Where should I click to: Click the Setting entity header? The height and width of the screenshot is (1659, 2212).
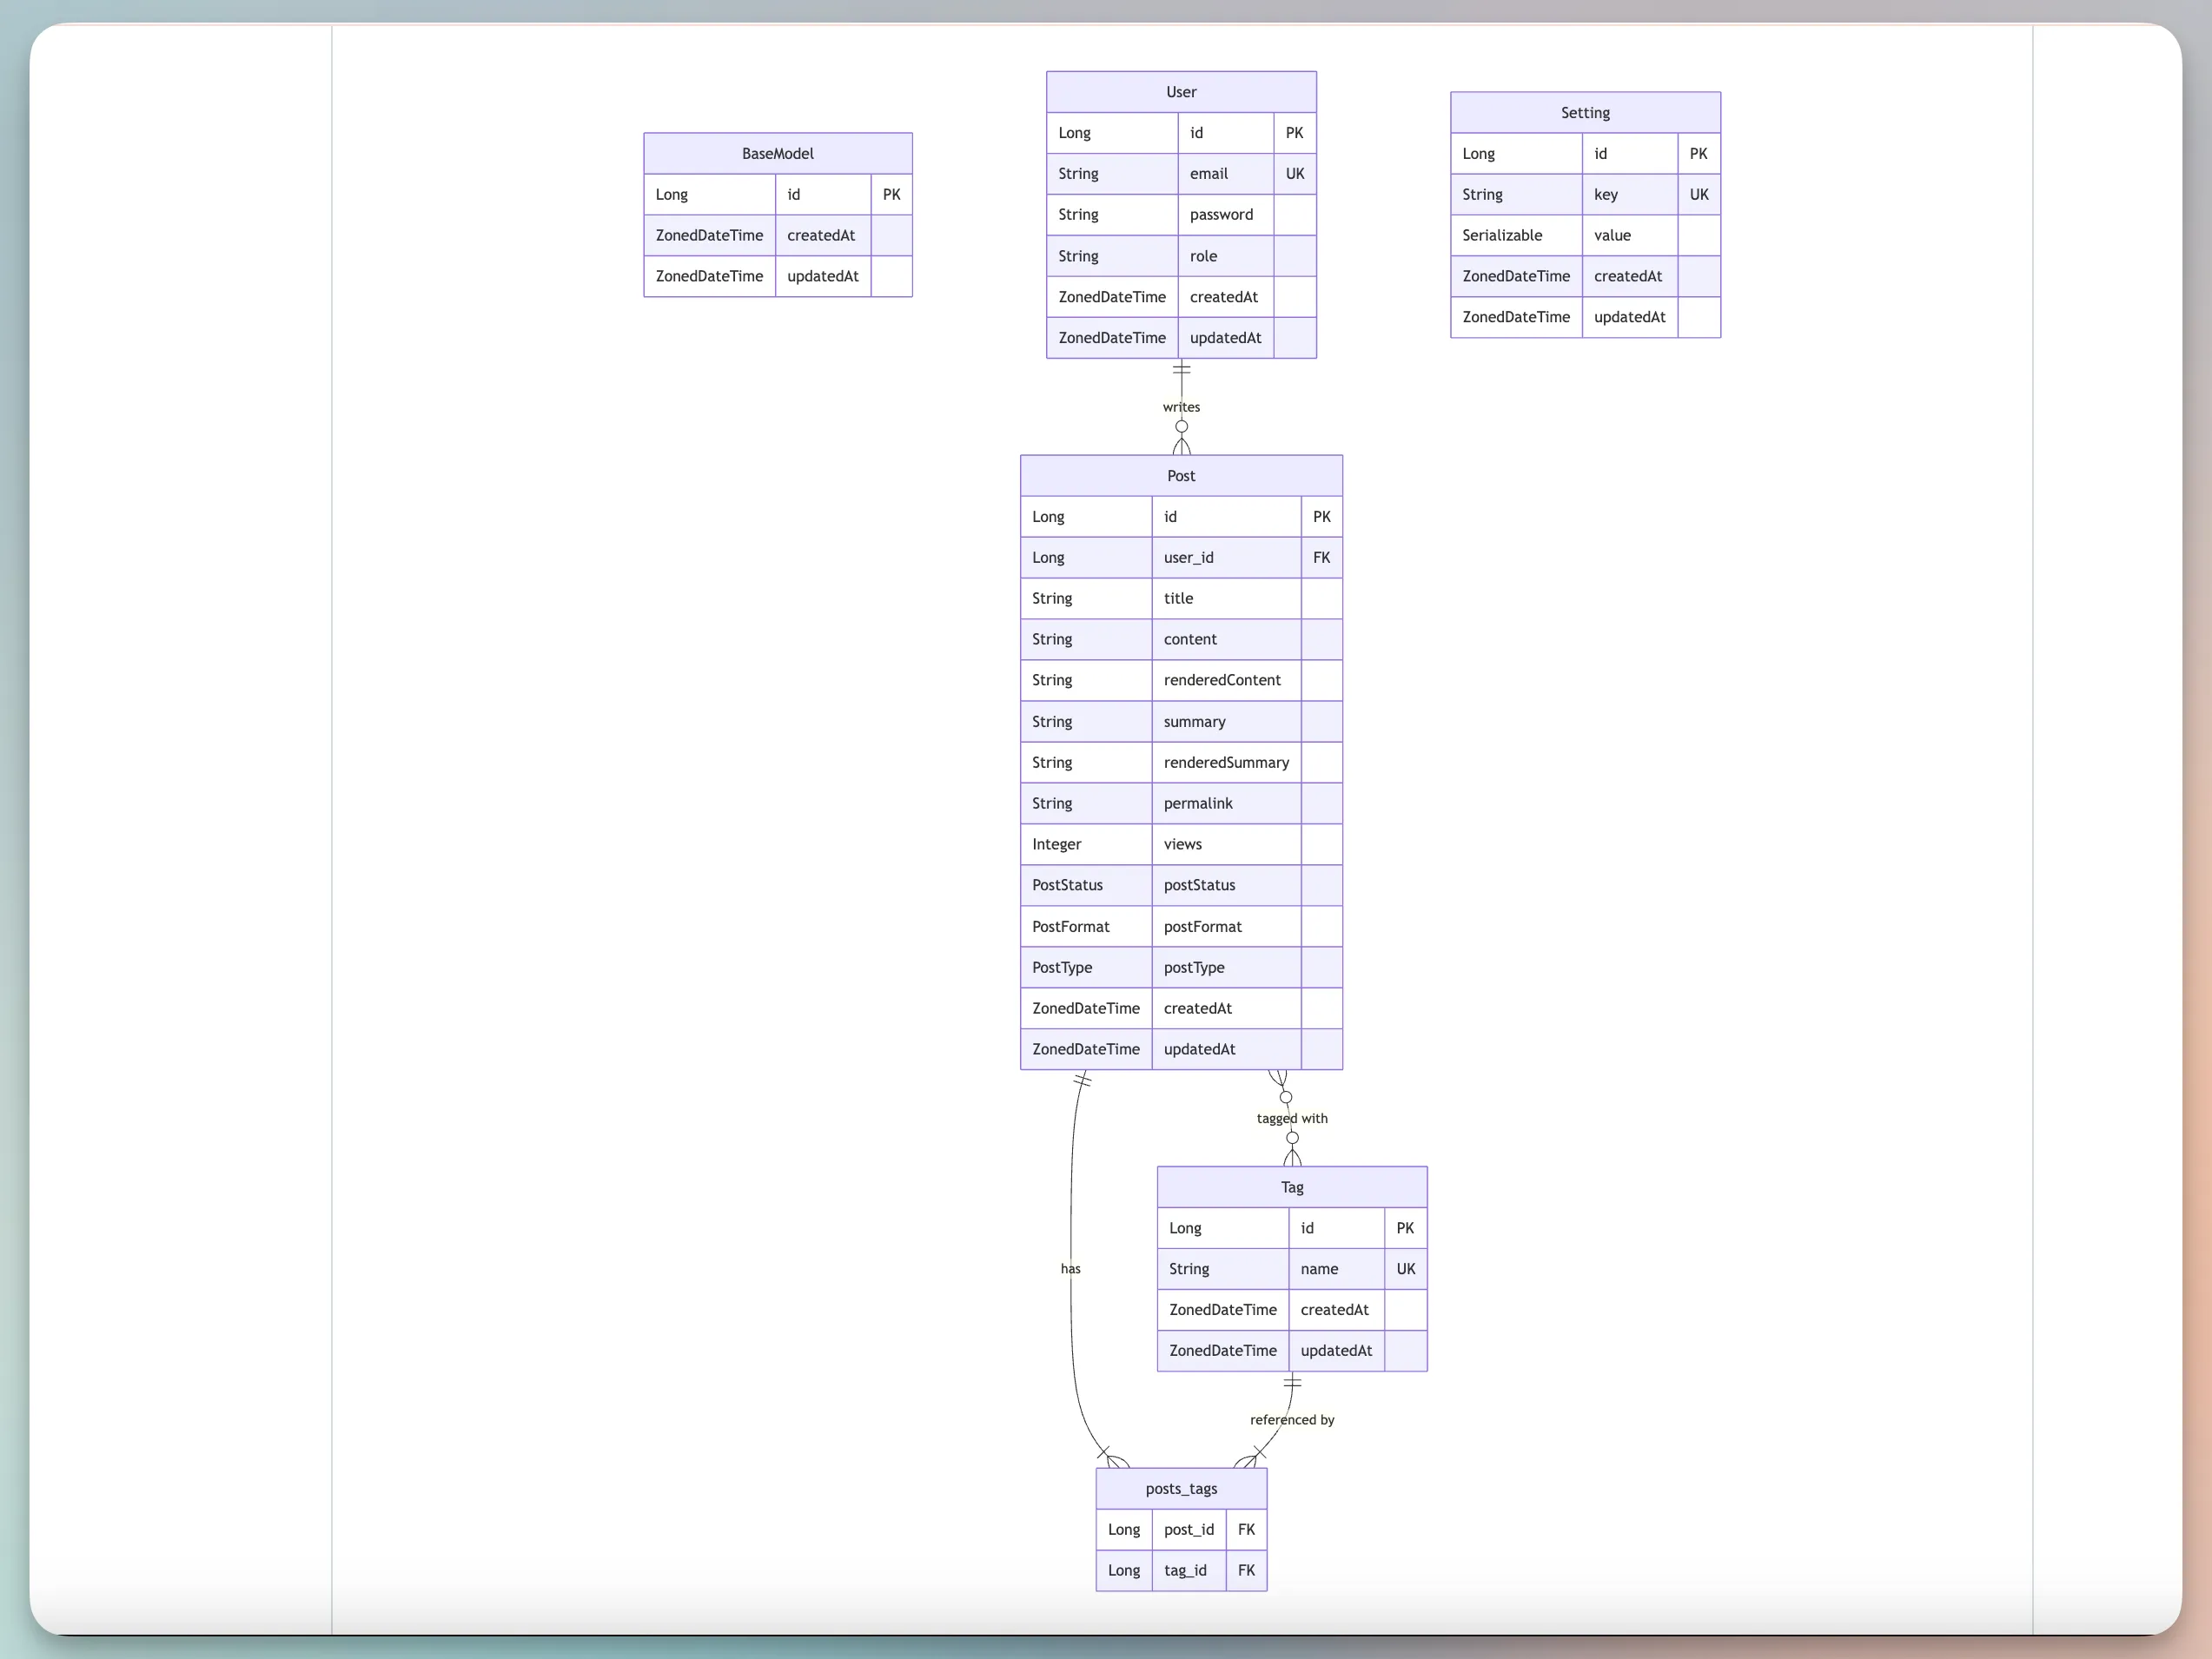(1584, 112)
